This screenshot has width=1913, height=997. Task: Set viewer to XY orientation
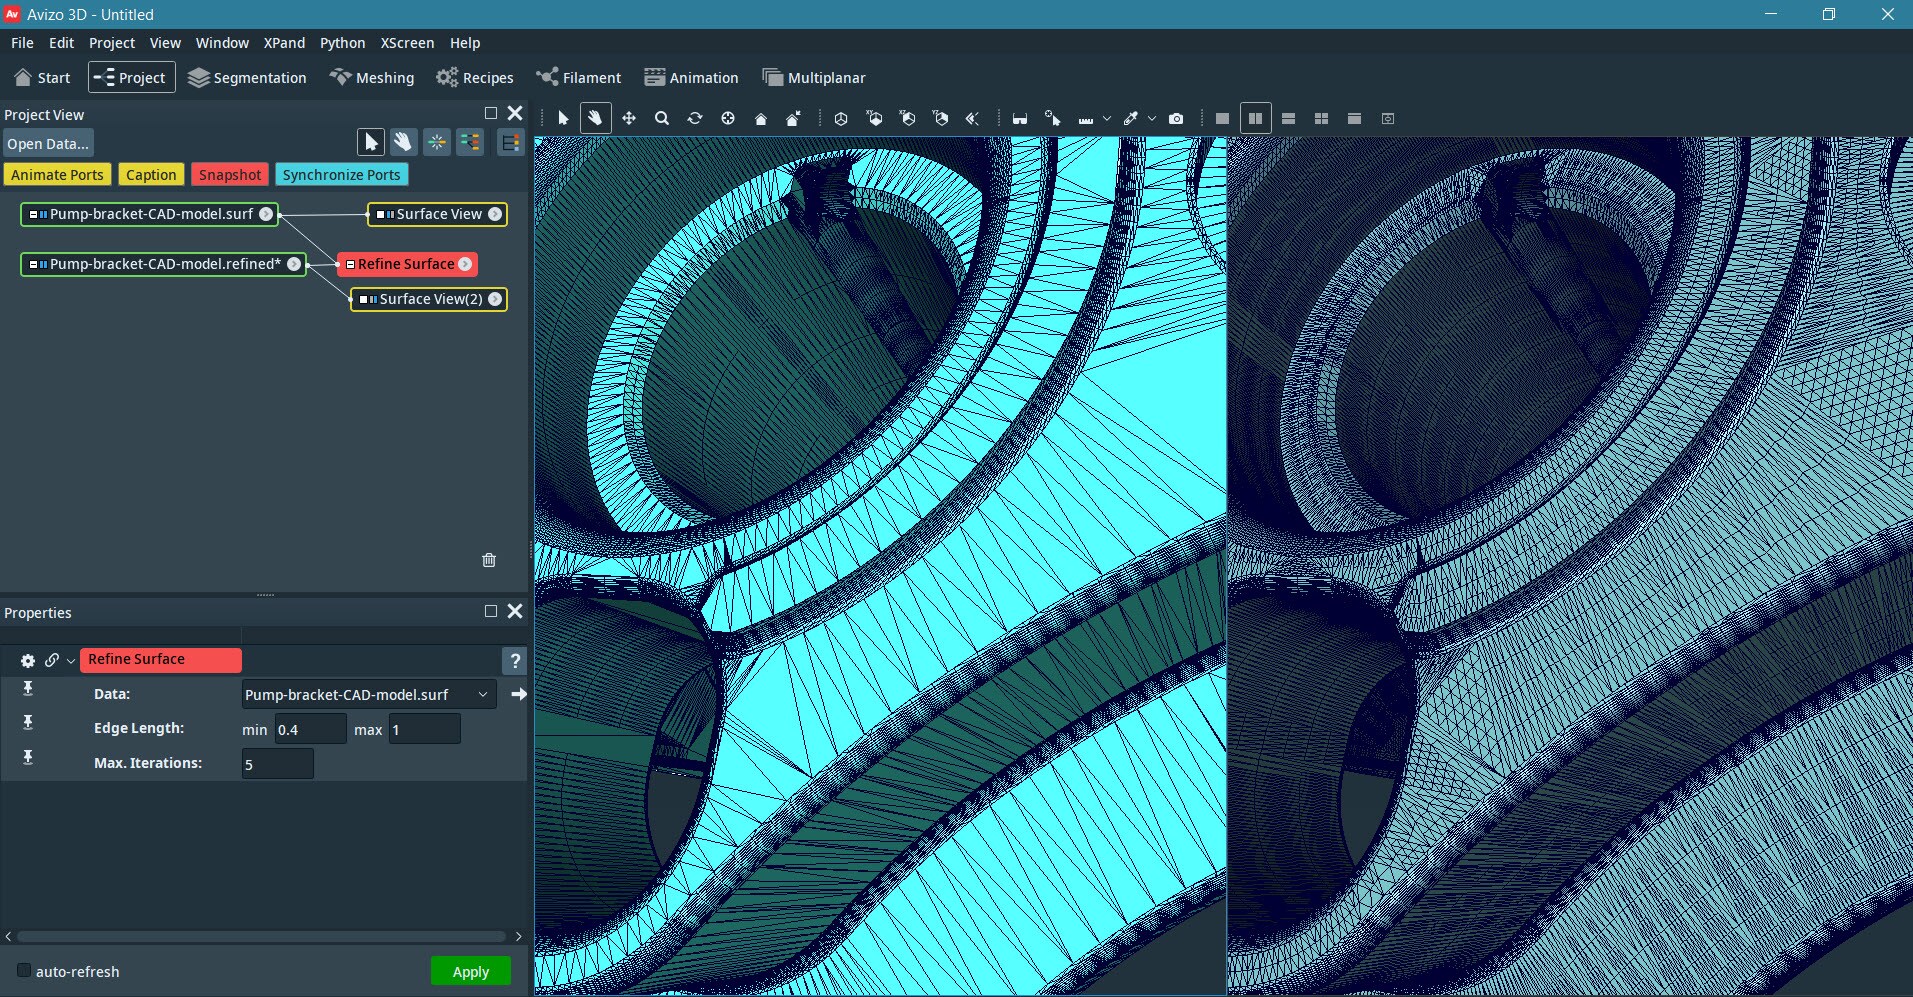[875, 117]
